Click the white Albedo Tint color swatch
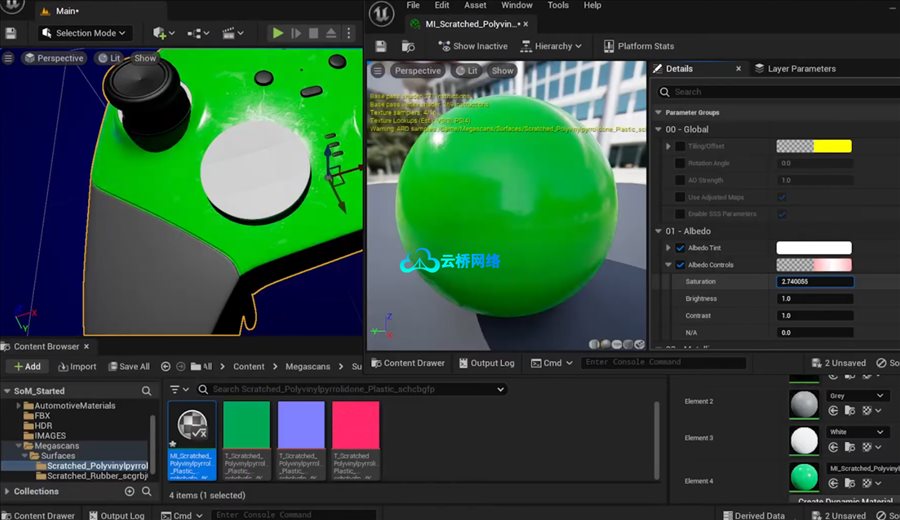Image resolution: width=900 pixels, height=520 pixels. 813,248
